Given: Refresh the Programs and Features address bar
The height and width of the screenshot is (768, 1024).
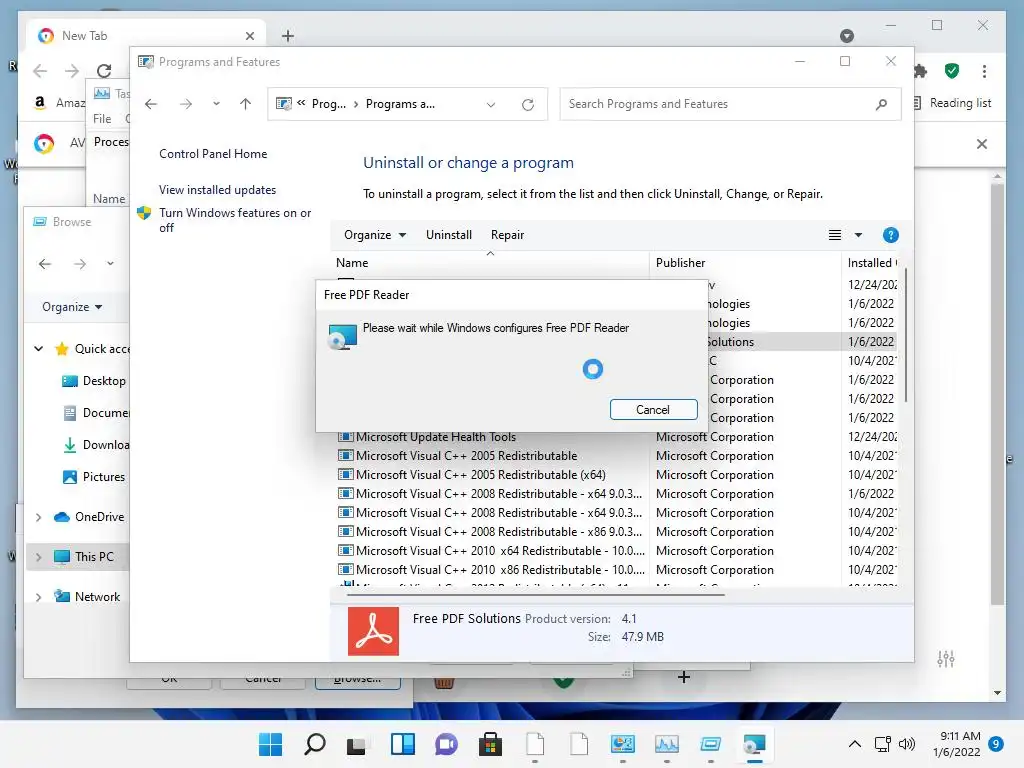Looking at the screenshot, I should 528,104.
